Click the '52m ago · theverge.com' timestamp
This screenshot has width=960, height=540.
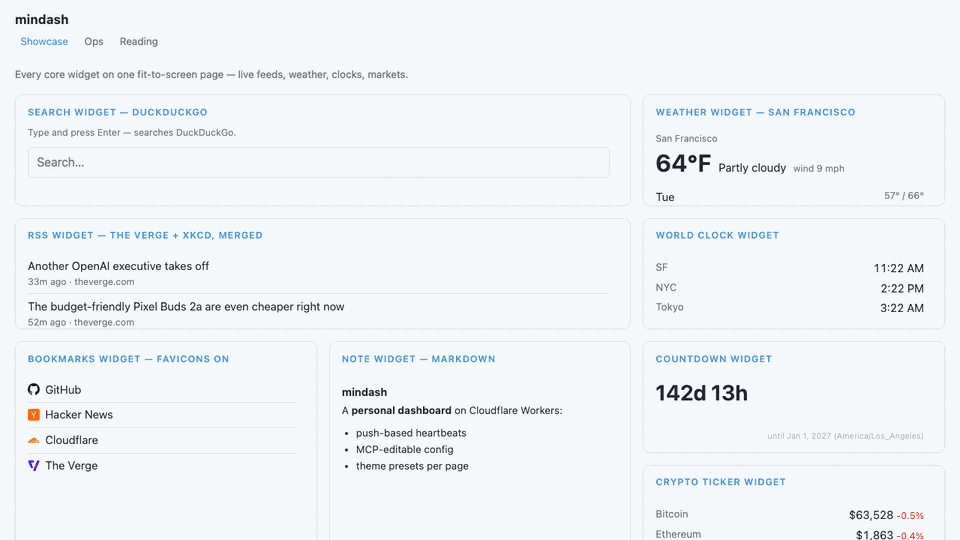pyautogui.click(x=81, y=322)
